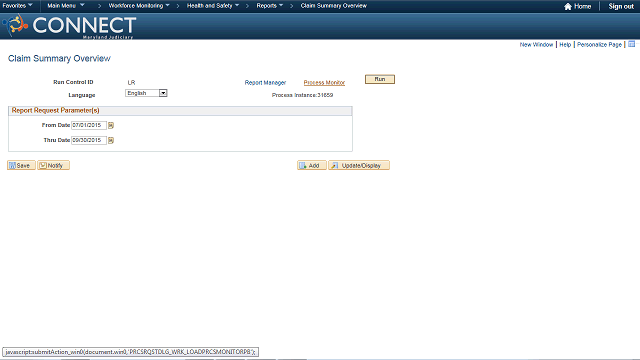This screenshot has height=360, width=640.
Task: Run the Claim Summary report
Action: tap(380, 79)
